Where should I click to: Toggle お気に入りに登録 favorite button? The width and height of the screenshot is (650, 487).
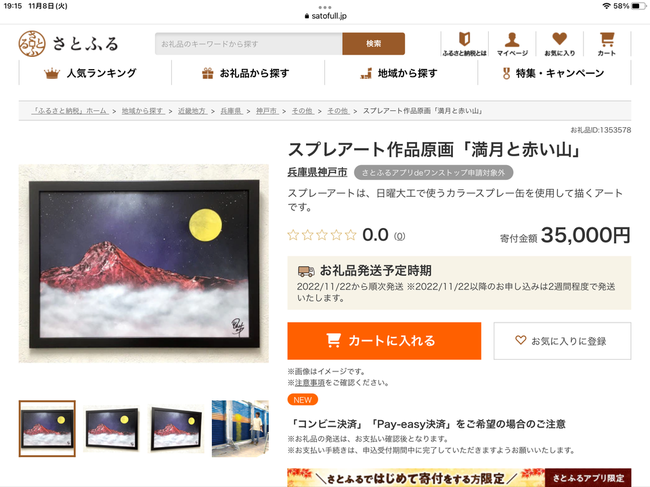click(x=562, y=341)
